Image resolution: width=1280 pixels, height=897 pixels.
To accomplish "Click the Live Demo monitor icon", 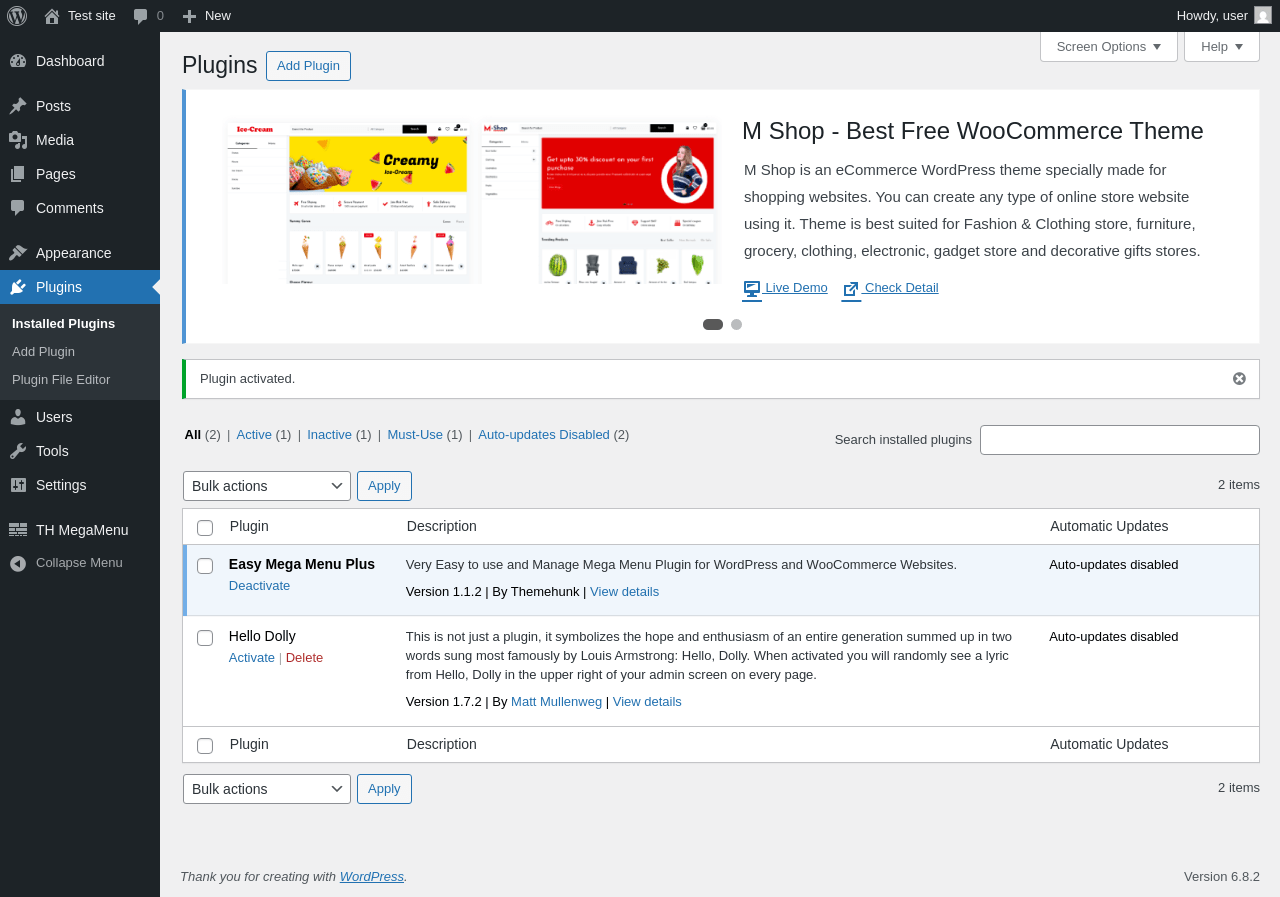I will coord(752,289).
